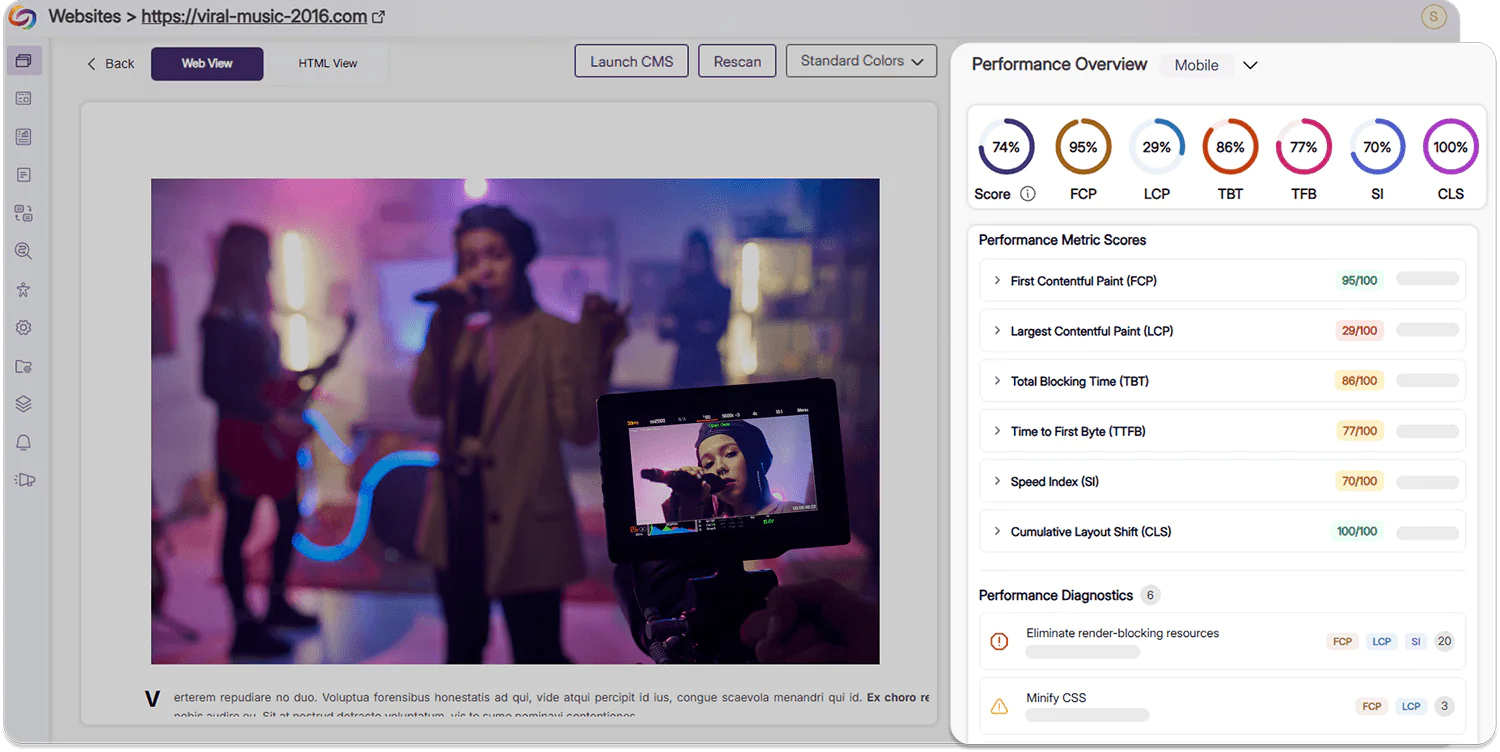Click the Launch CMS button
This screenshot has height=752, width=1500.
point(632,61)
